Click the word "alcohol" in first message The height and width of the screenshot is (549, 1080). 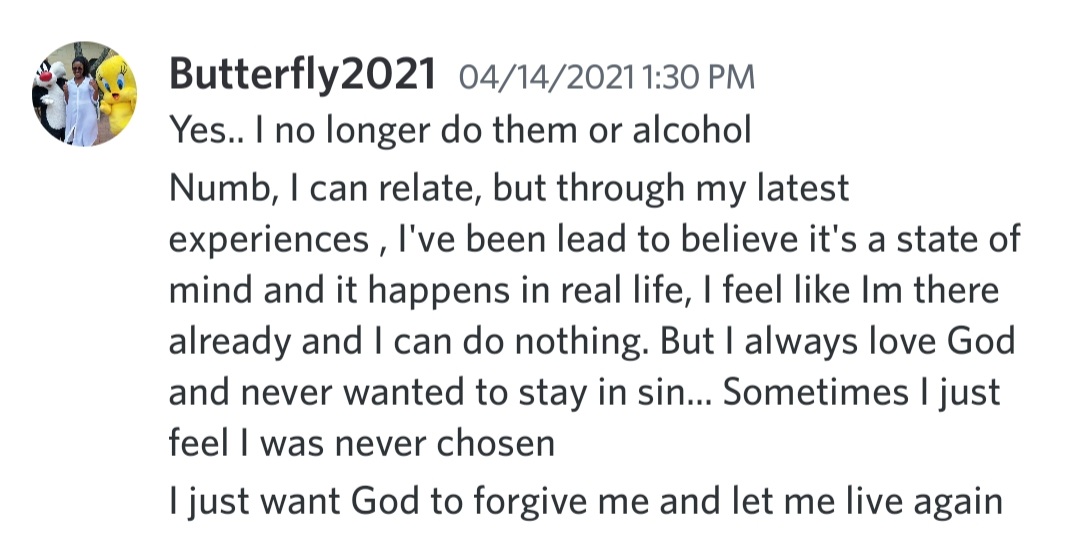click(690, 131)
